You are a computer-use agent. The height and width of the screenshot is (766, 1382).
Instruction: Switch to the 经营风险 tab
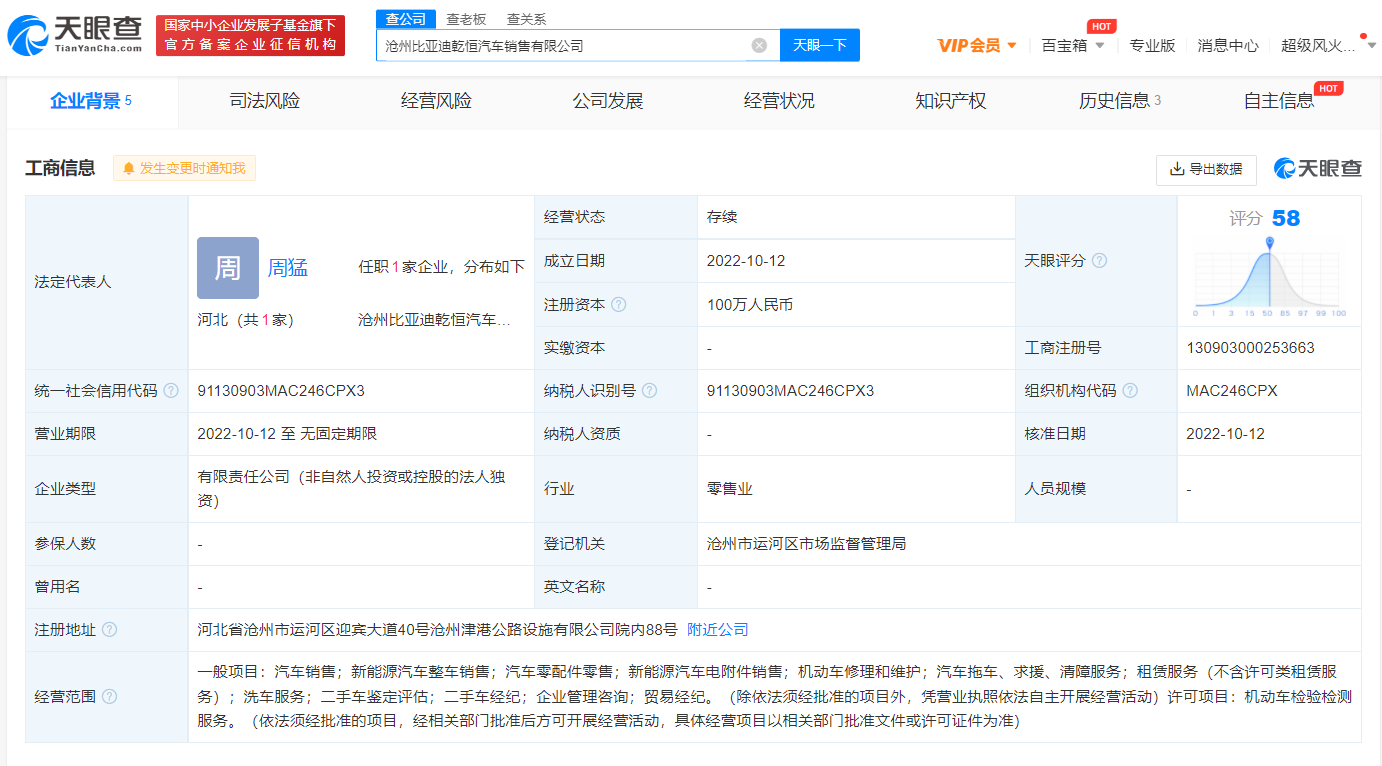click(436, 101)
